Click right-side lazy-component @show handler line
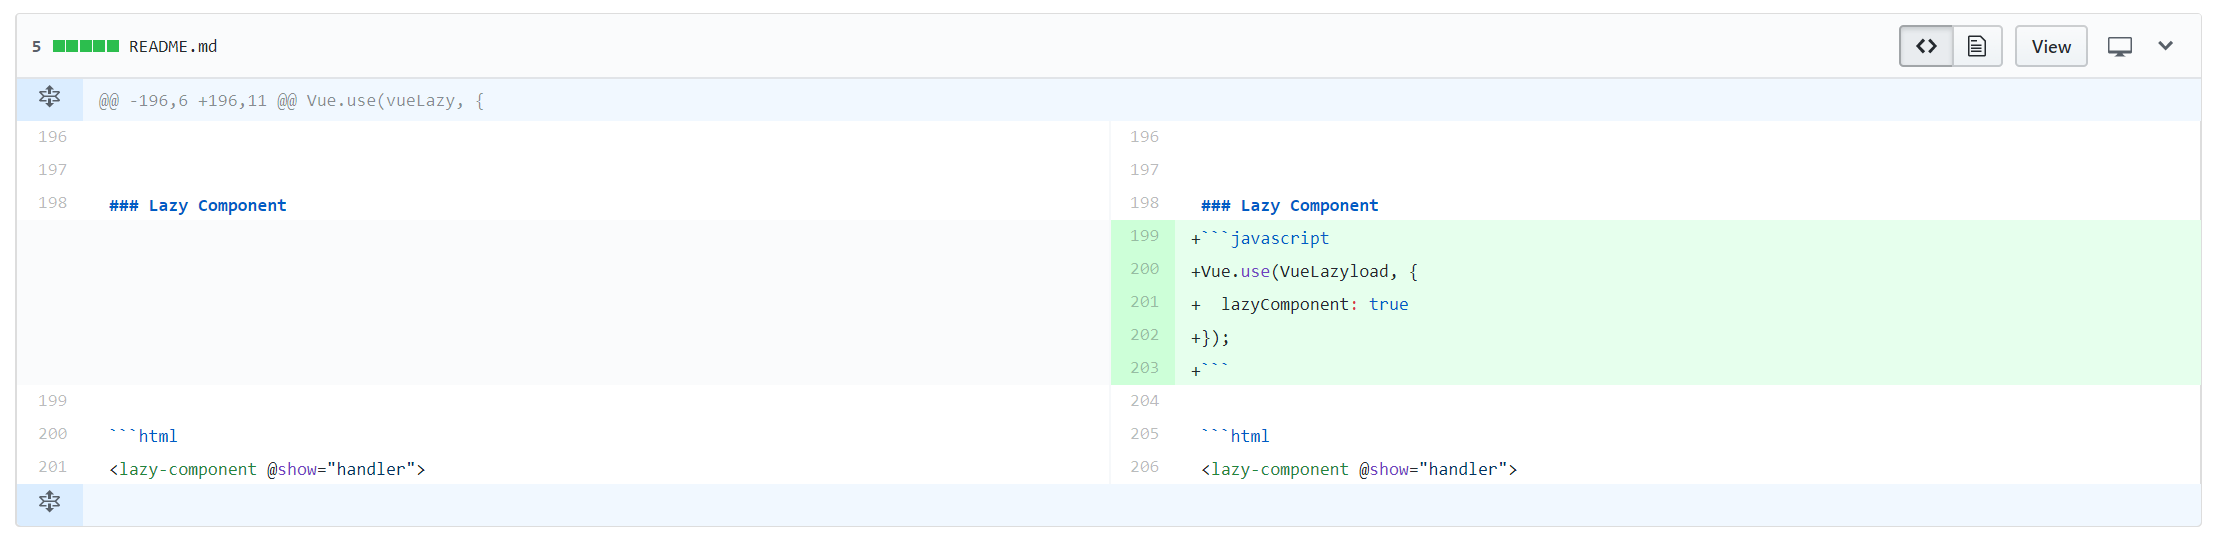 (x=1359, y=469)
